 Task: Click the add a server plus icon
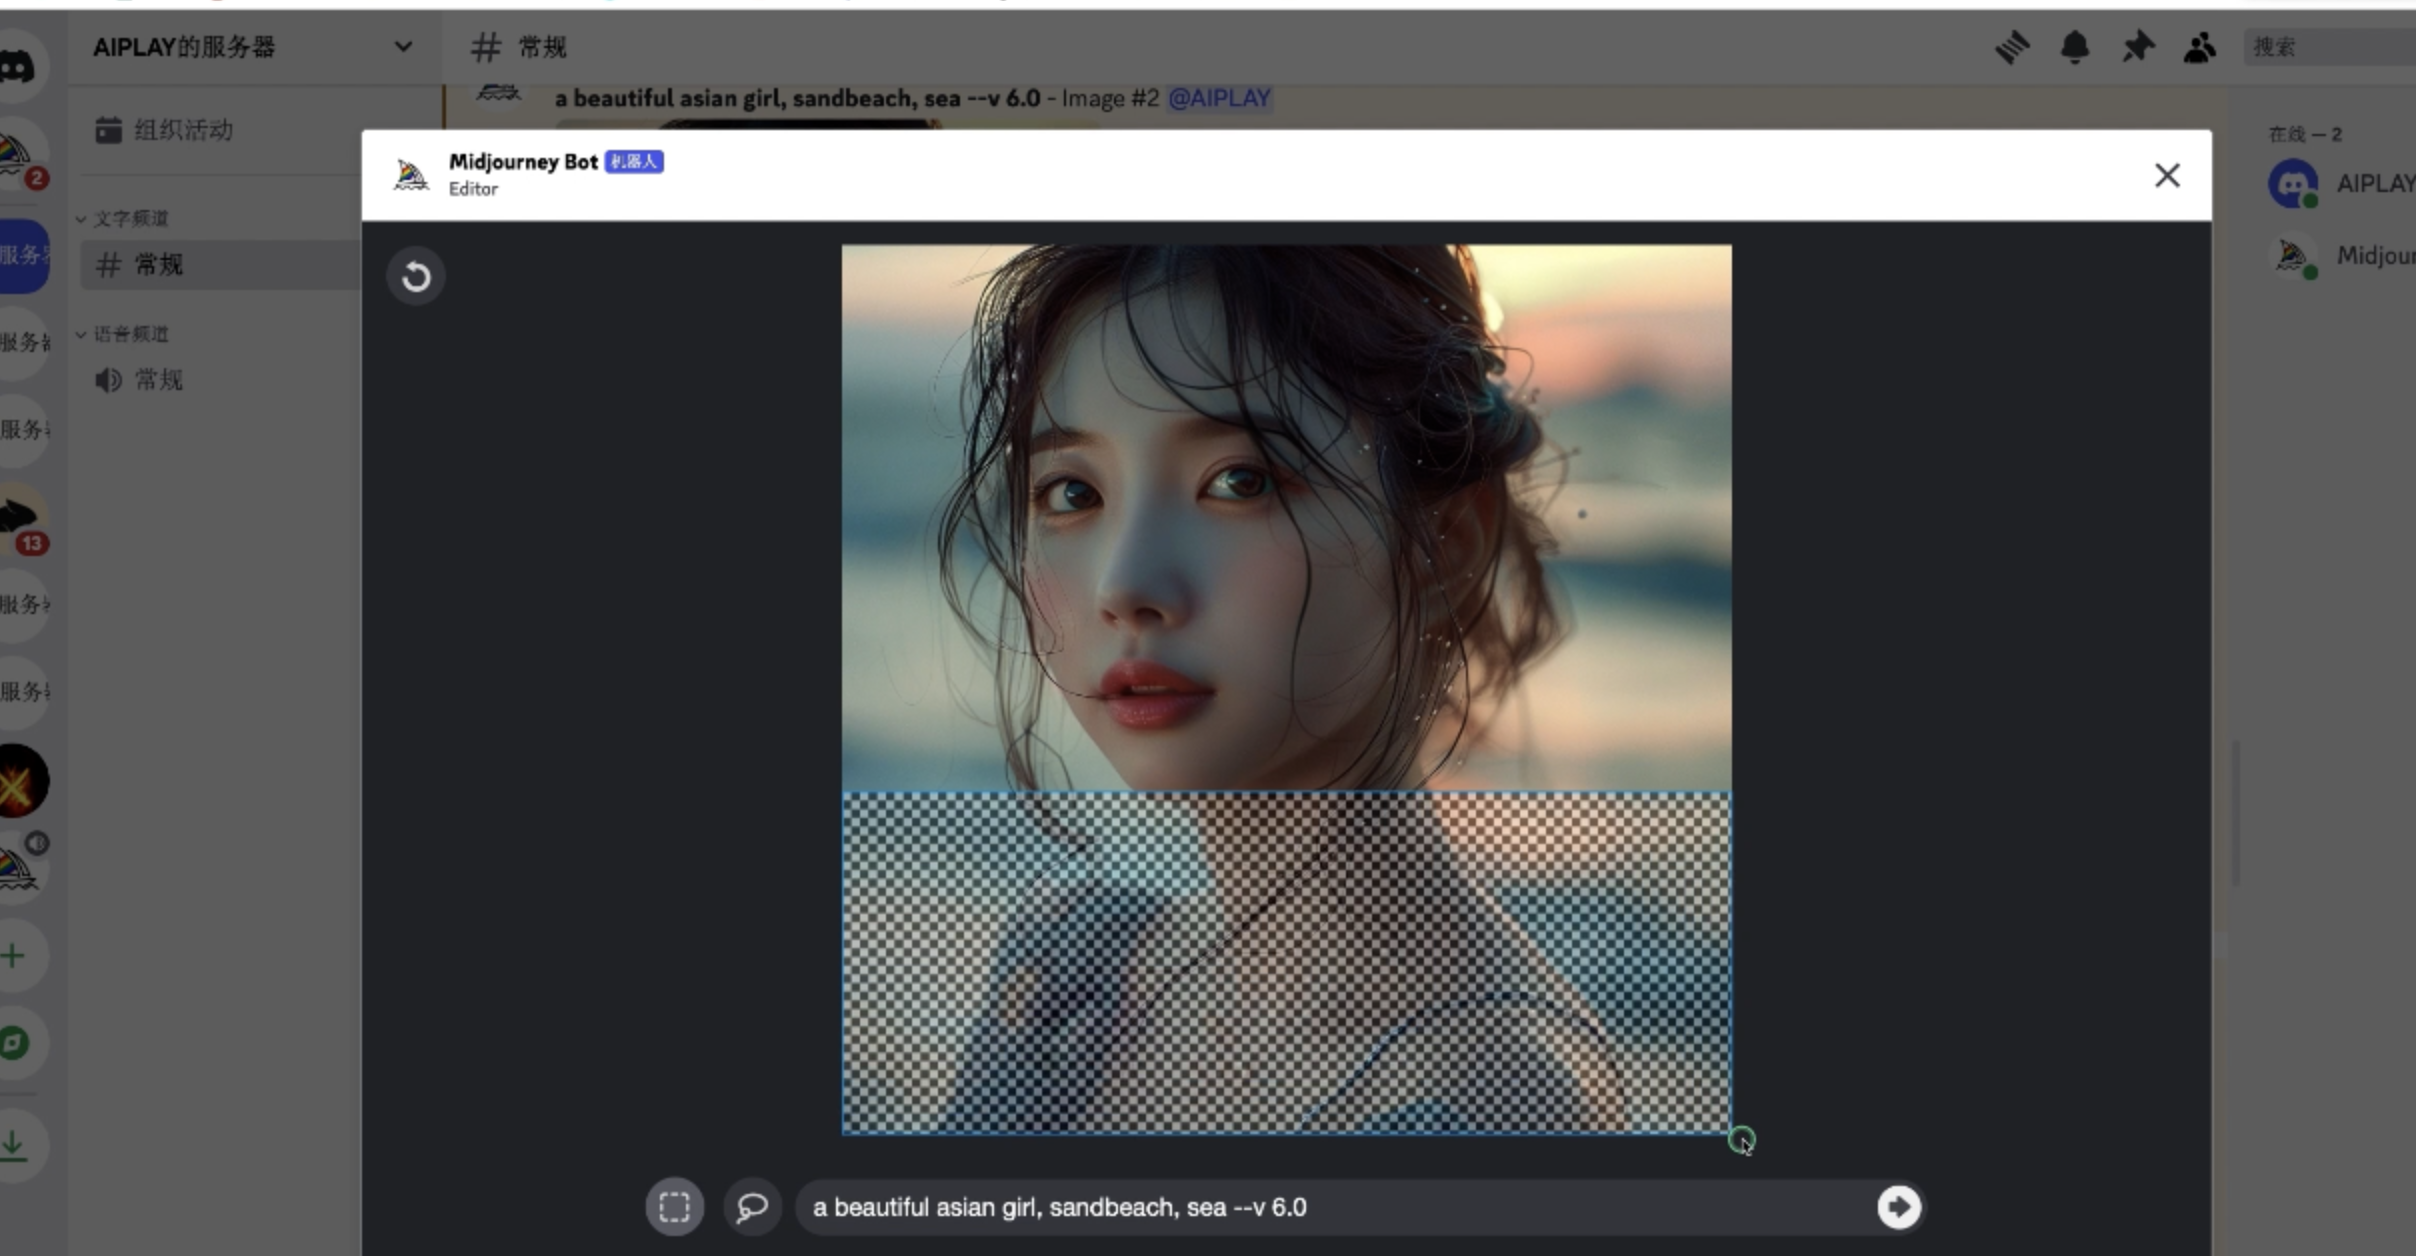[x=14, y=956]
